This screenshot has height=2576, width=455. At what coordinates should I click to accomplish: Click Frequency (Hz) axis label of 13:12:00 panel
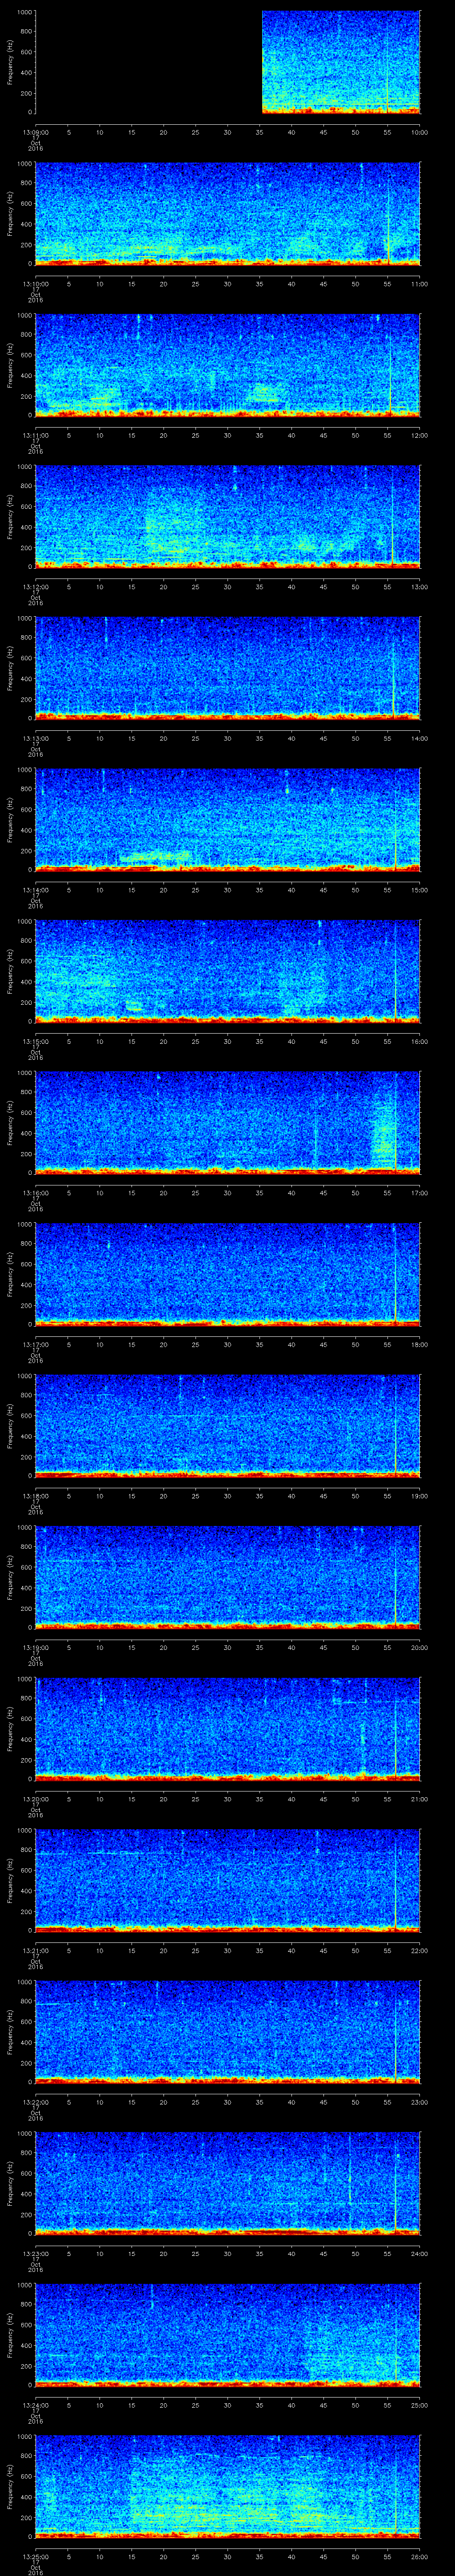pyautogui.click(x=10, y=517)
